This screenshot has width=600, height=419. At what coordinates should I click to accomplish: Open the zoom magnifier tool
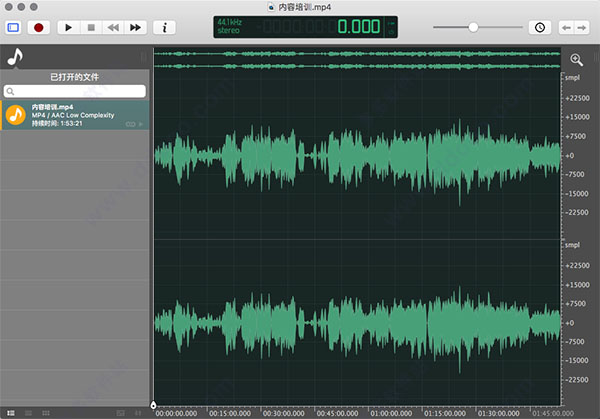tap(576, 60)
